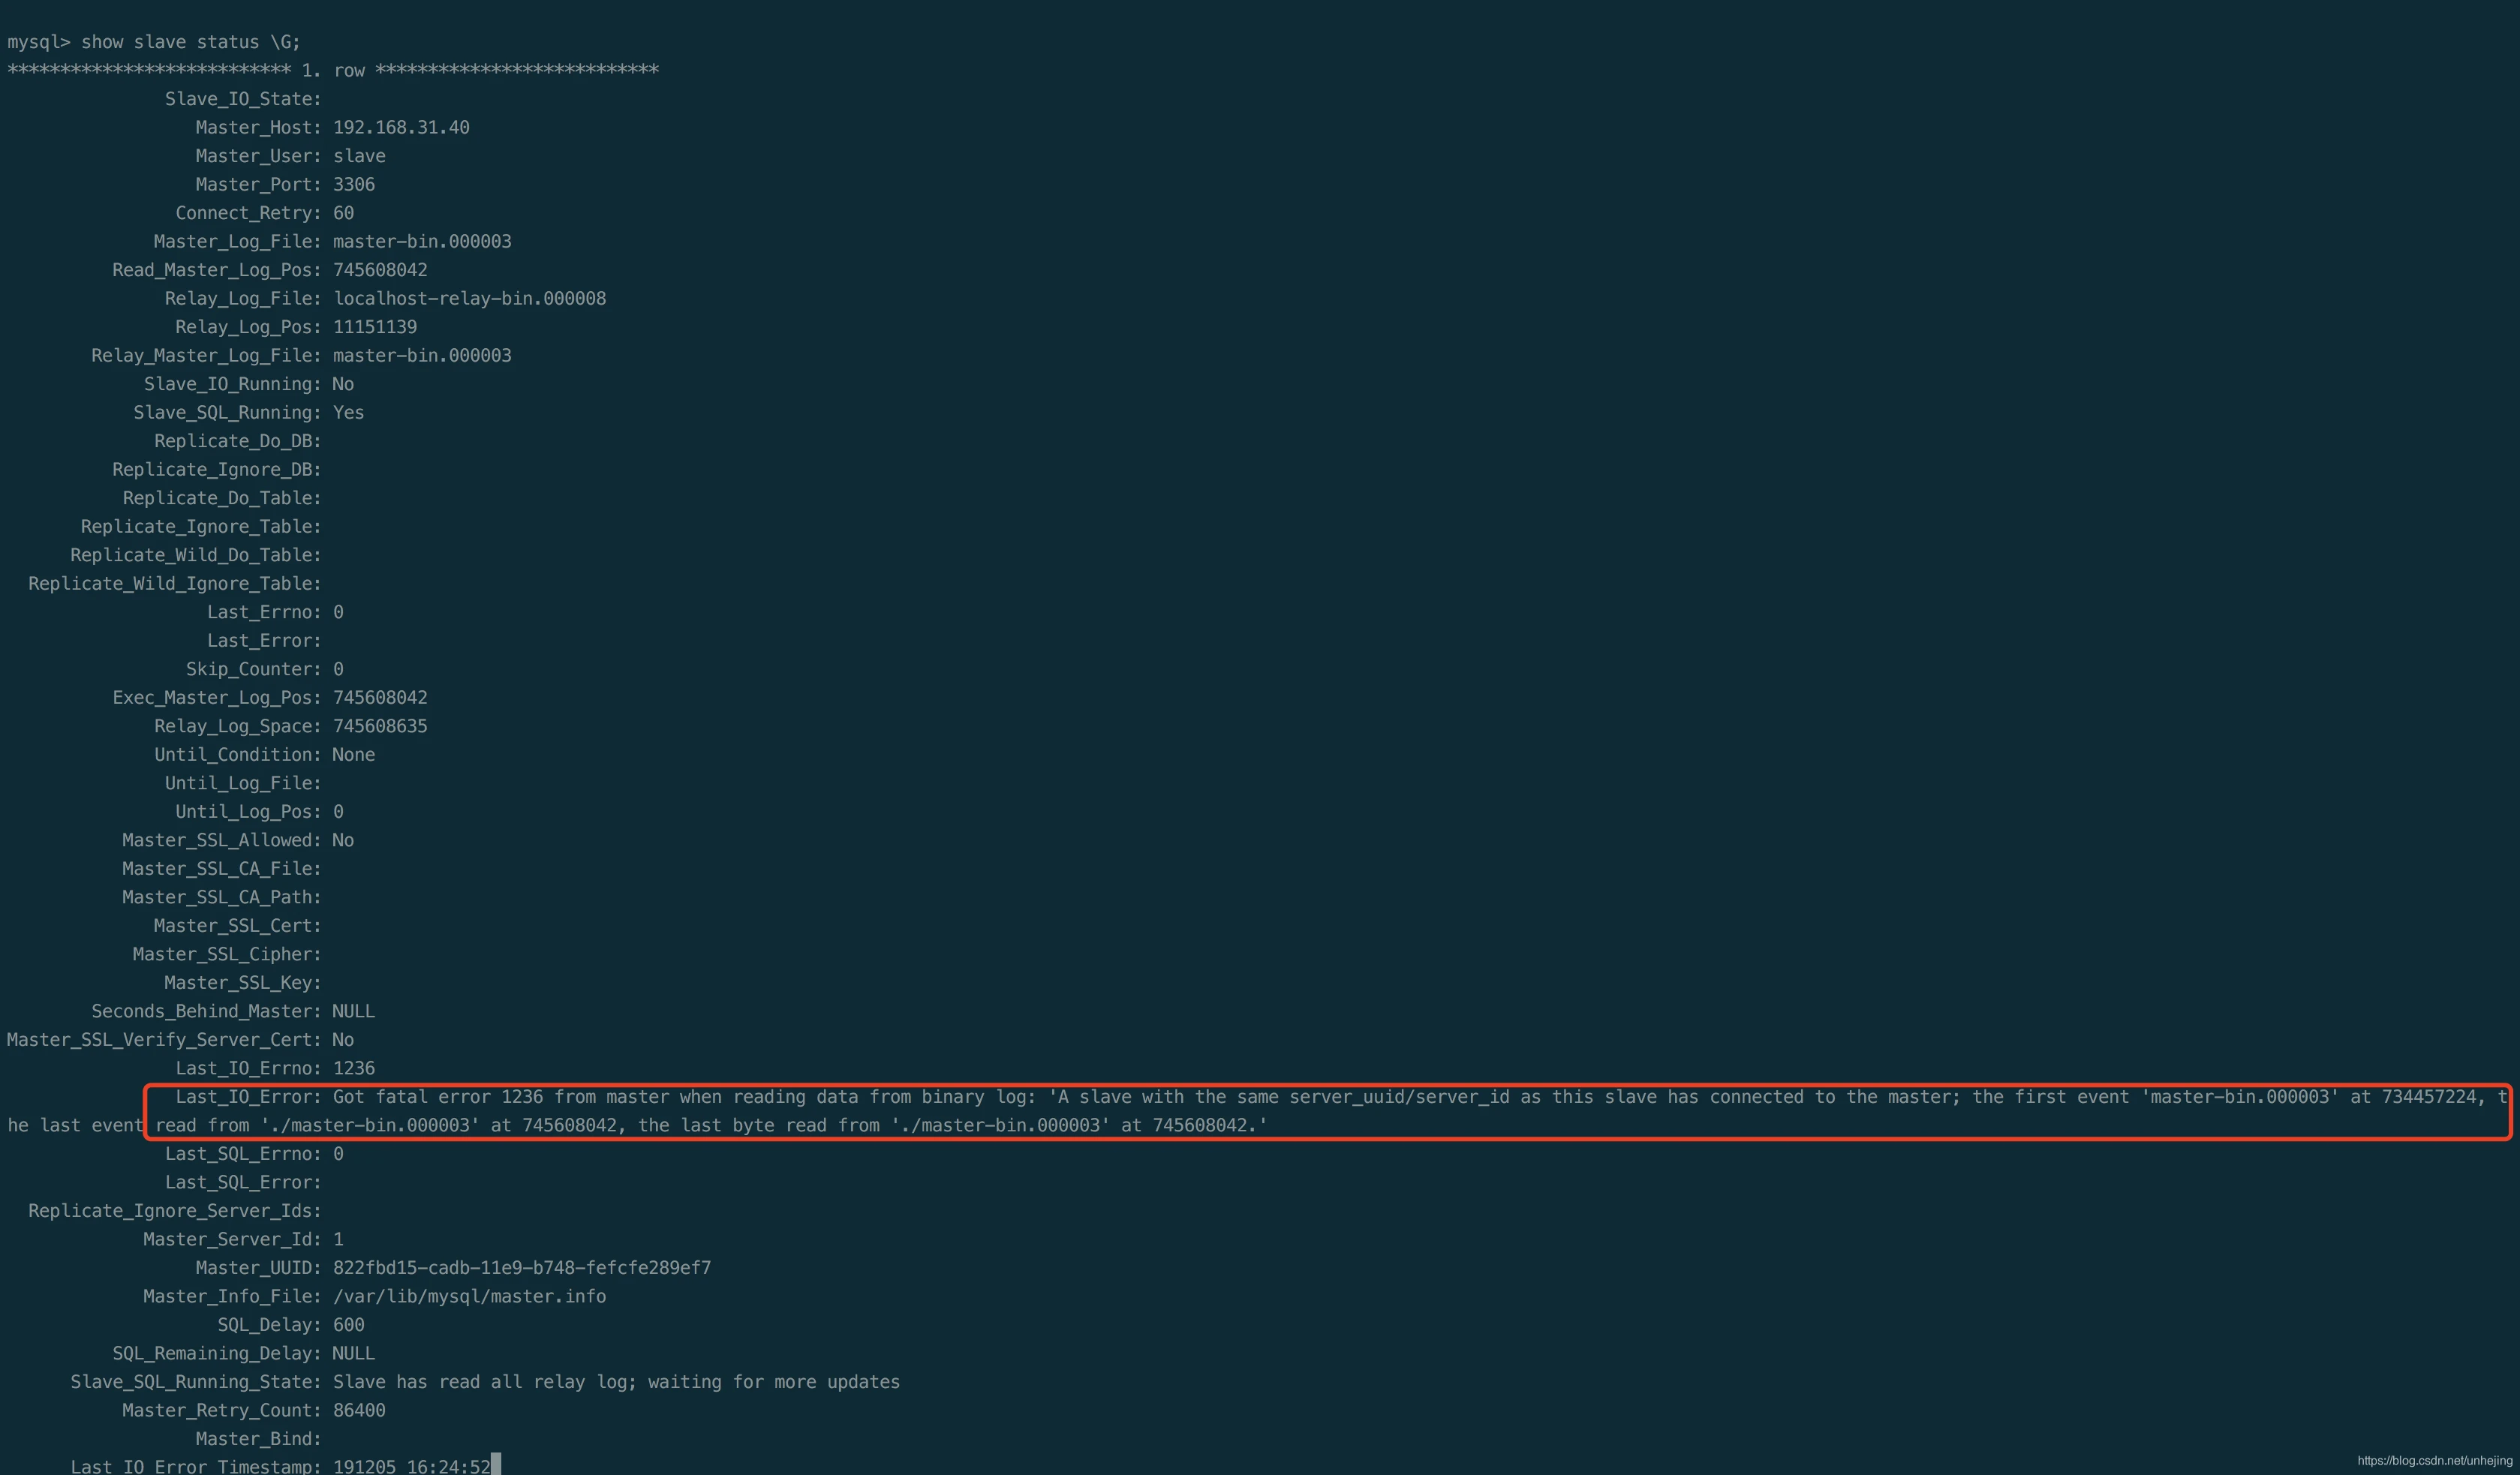Select Master_Log_File value master-bin.000003

pos(422,241)
